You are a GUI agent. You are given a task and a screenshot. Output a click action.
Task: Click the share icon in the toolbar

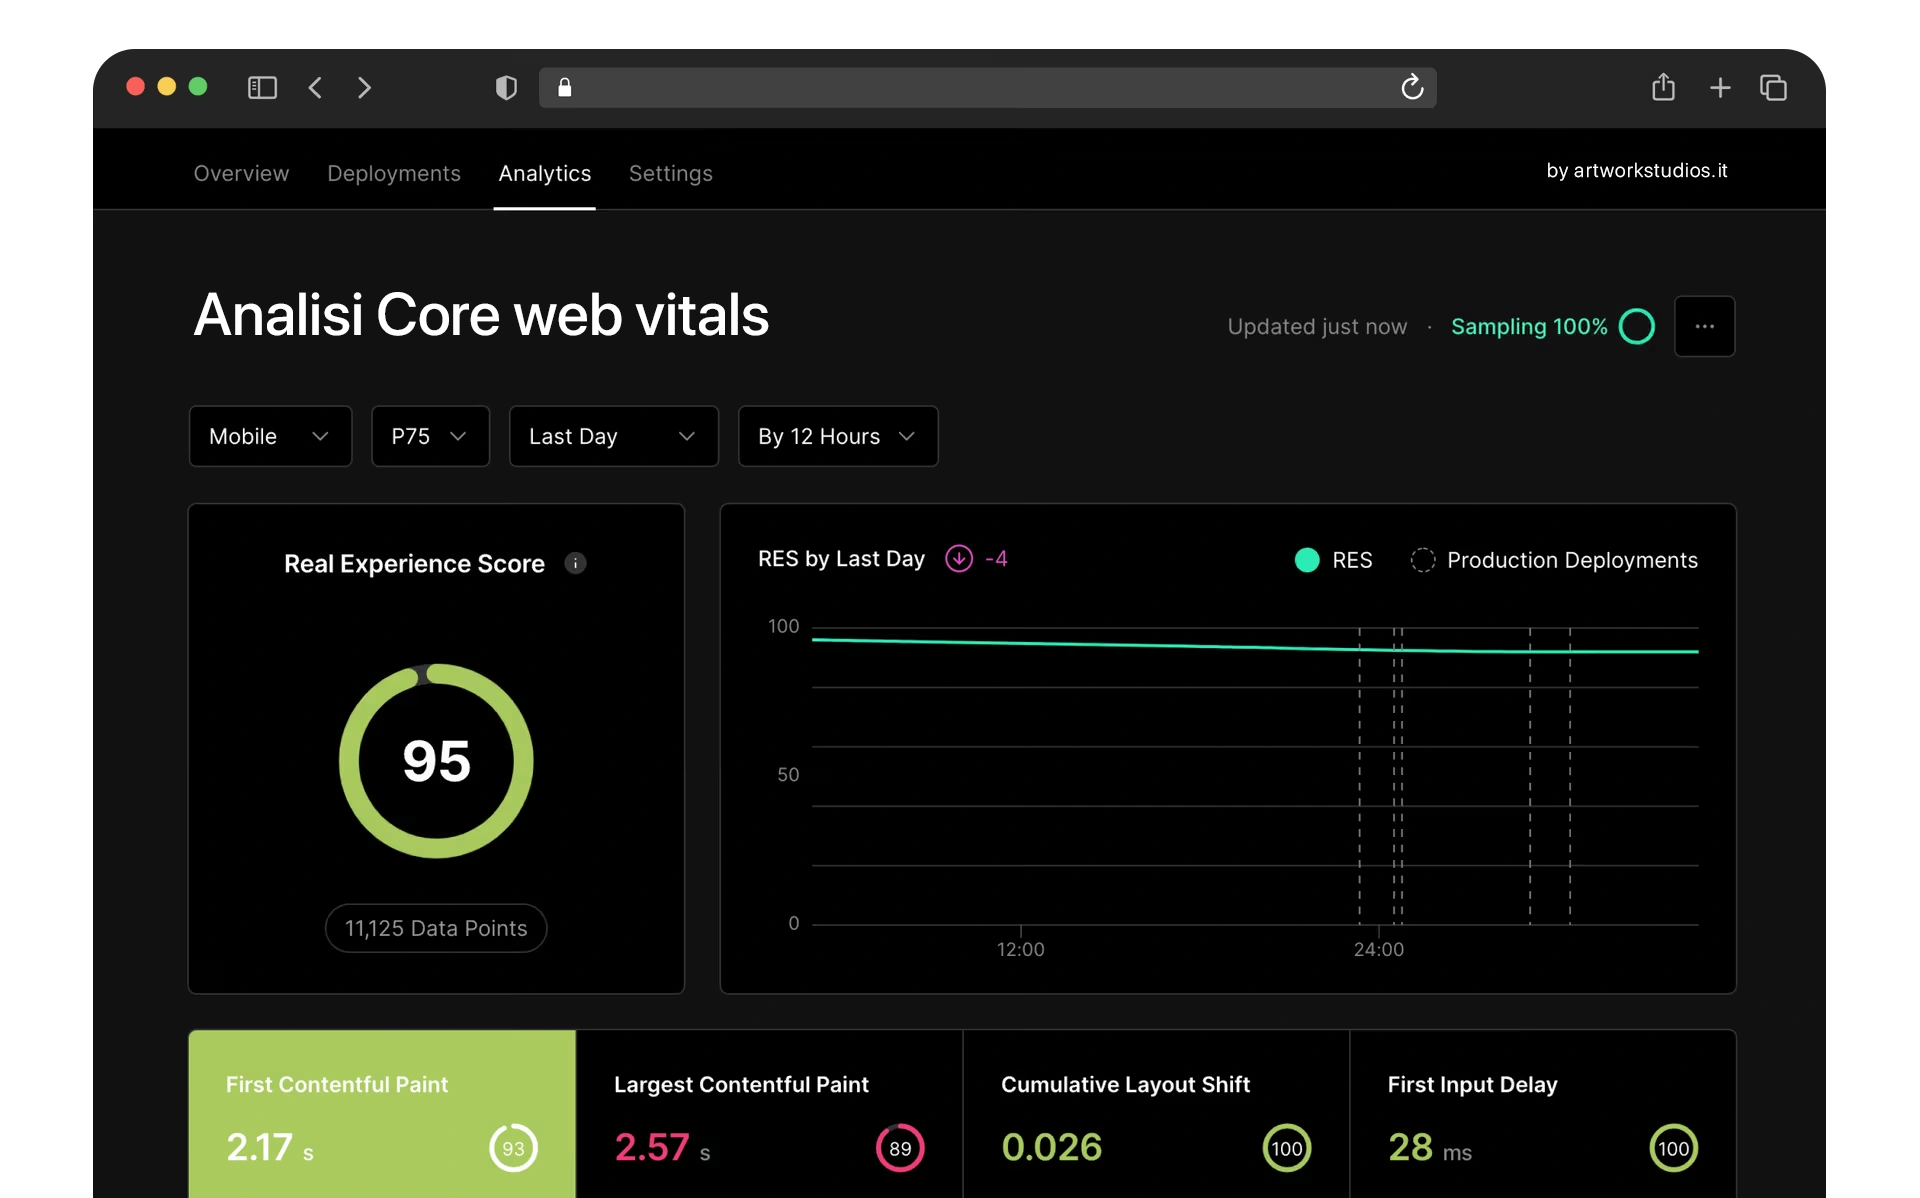pyautogui.click(x=1663, y=87)
